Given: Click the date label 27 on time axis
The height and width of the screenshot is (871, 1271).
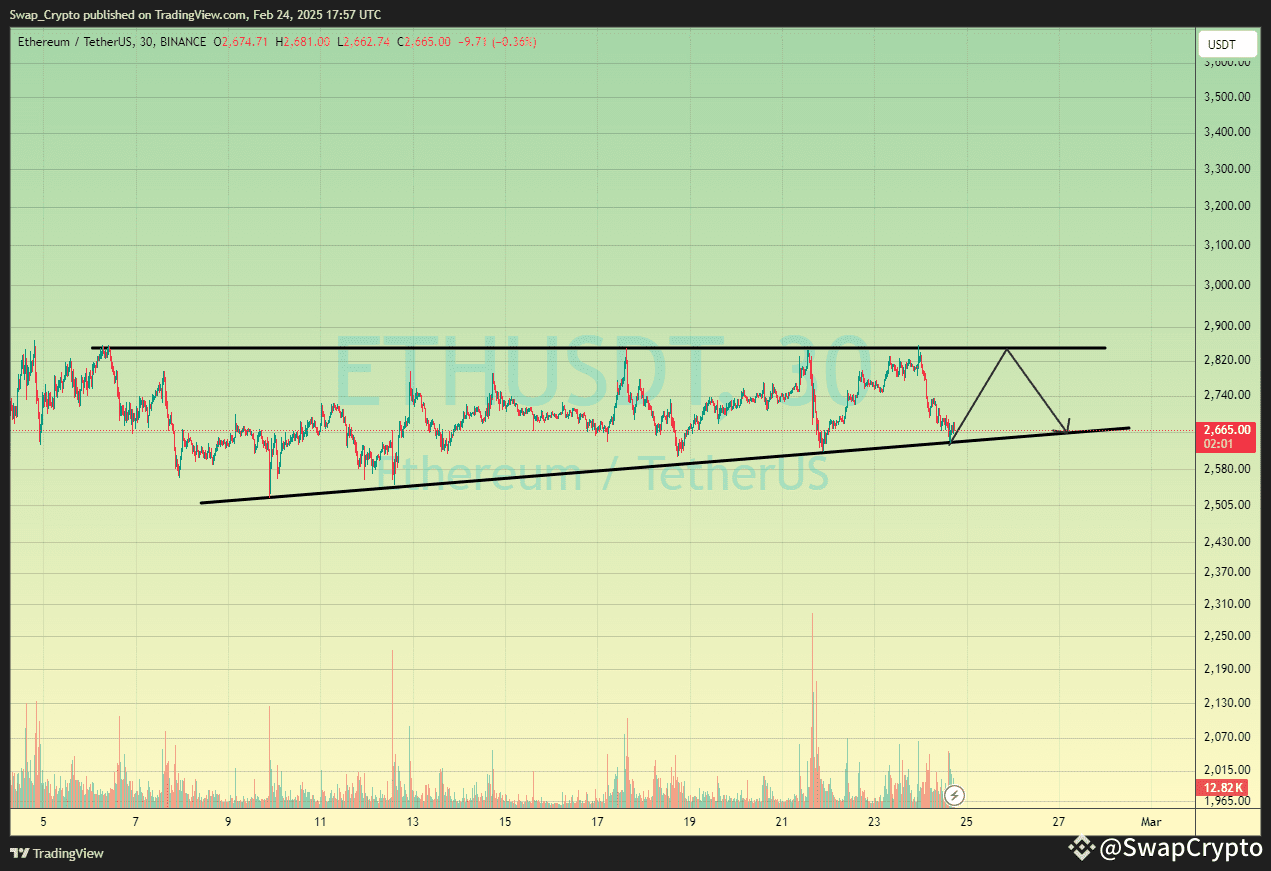Looking at the screenshot, I should [1059, 822].
